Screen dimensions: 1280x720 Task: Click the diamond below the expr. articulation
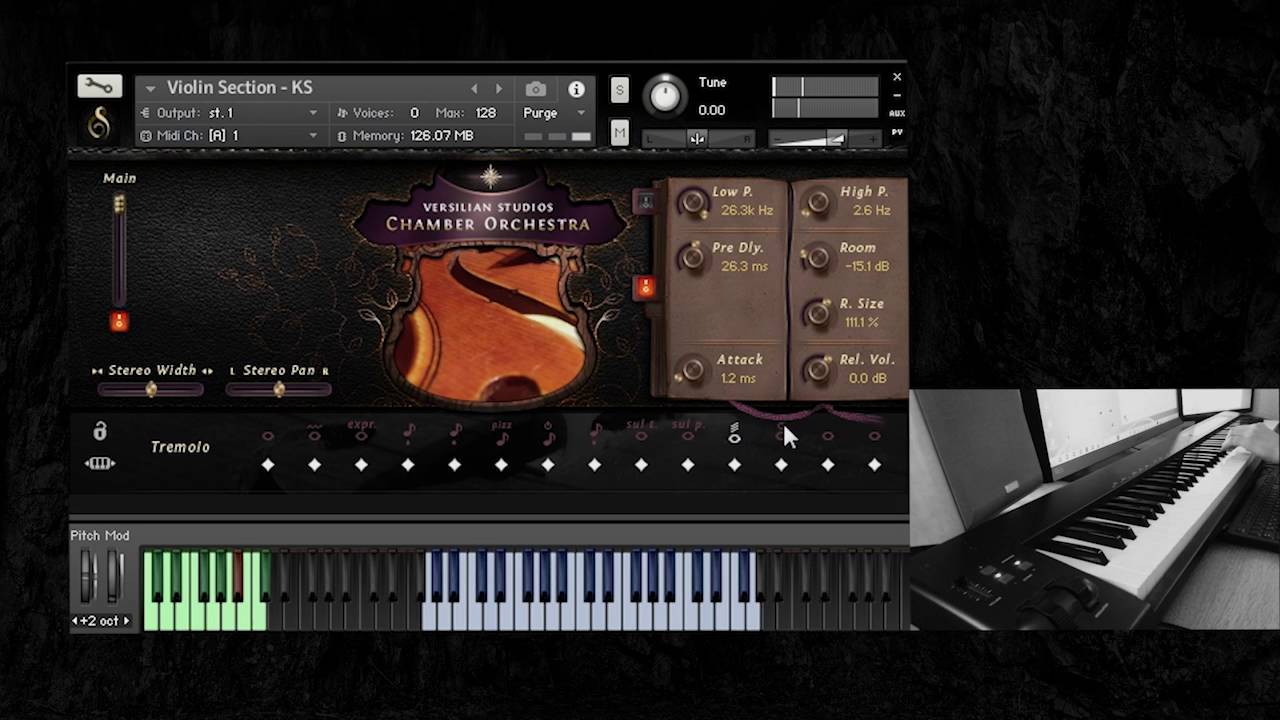[x=361, y=465]
